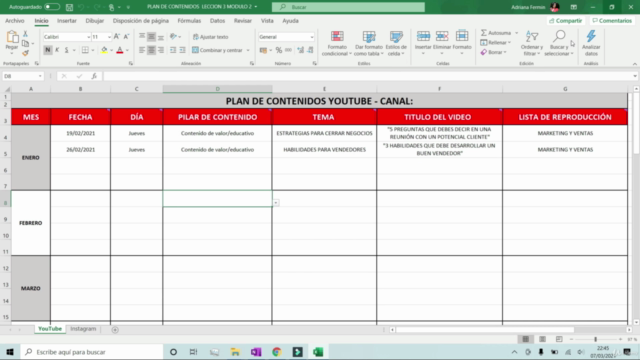Click the Compartir button

coord(566,20)
